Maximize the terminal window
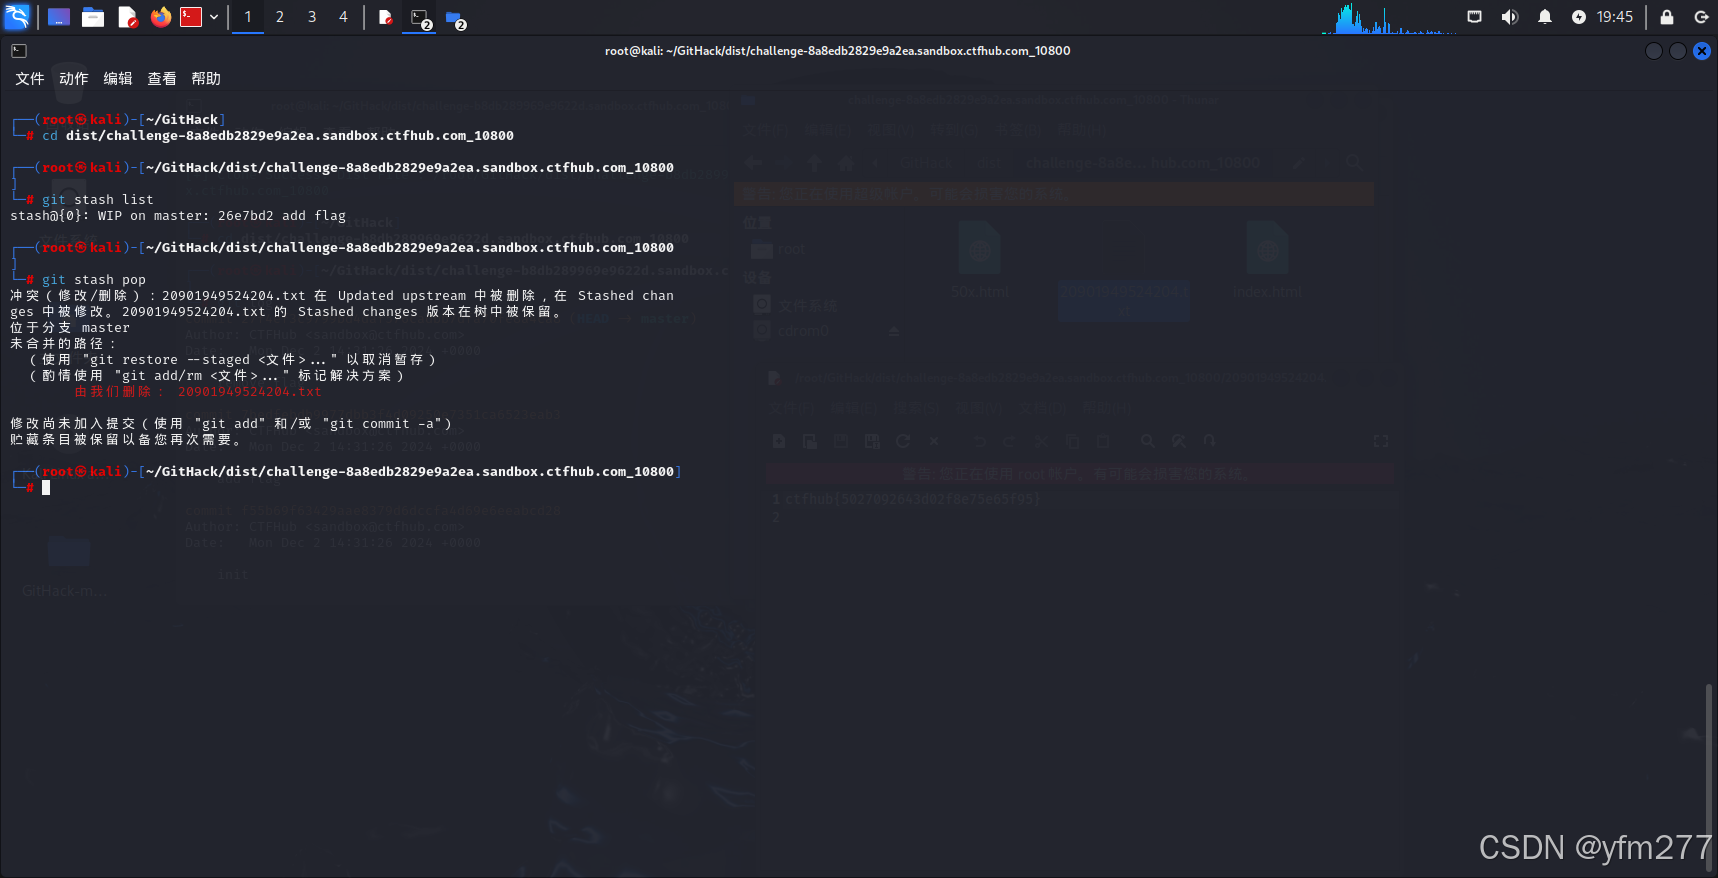 (1678, 51)
